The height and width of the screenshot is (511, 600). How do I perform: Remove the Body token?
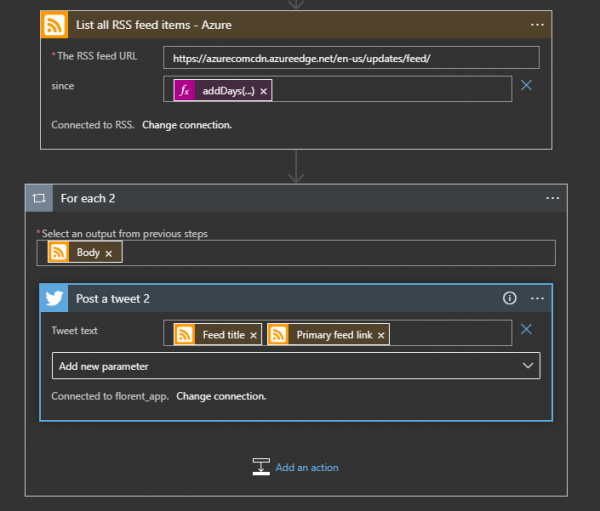109,254
